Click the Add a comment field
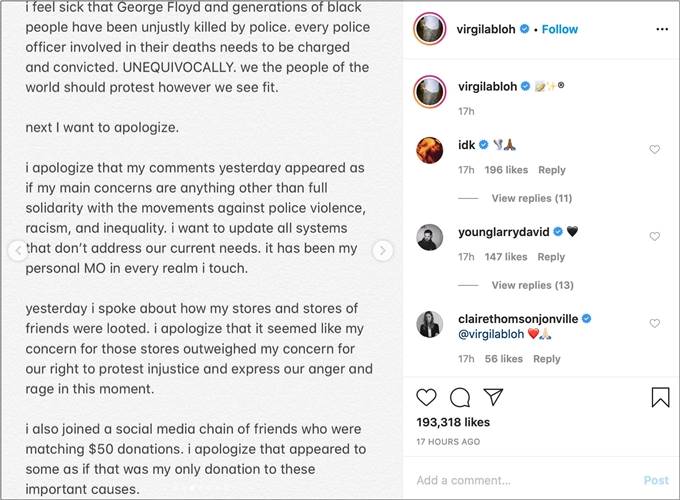Viewport: 680px width, 500px height. click(x=520, y=480)
